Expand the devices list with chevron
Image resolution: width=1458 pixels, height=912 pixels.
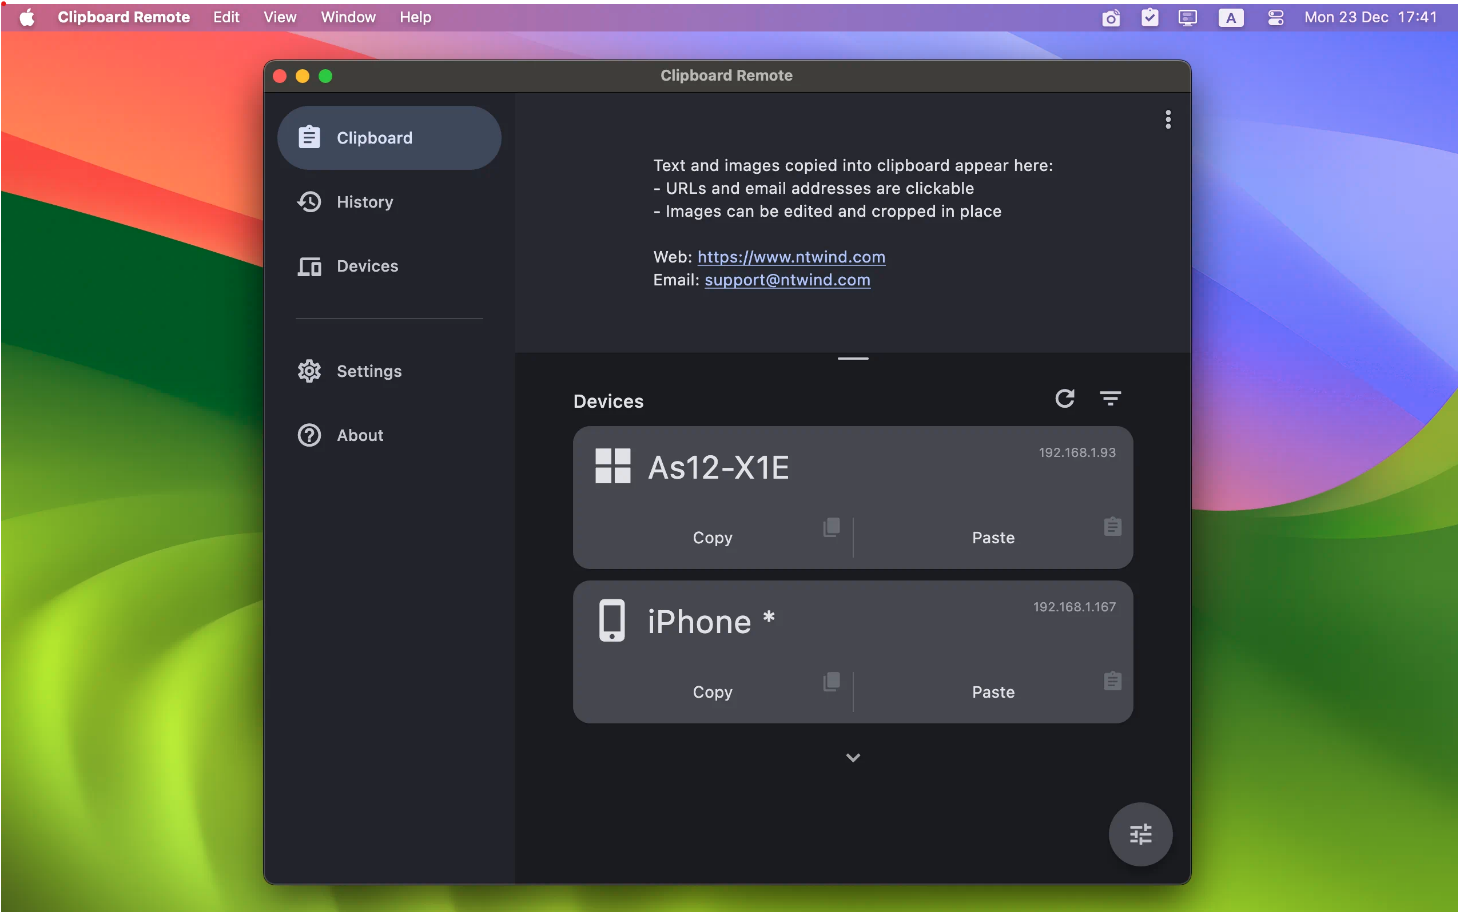coord(853,758)
